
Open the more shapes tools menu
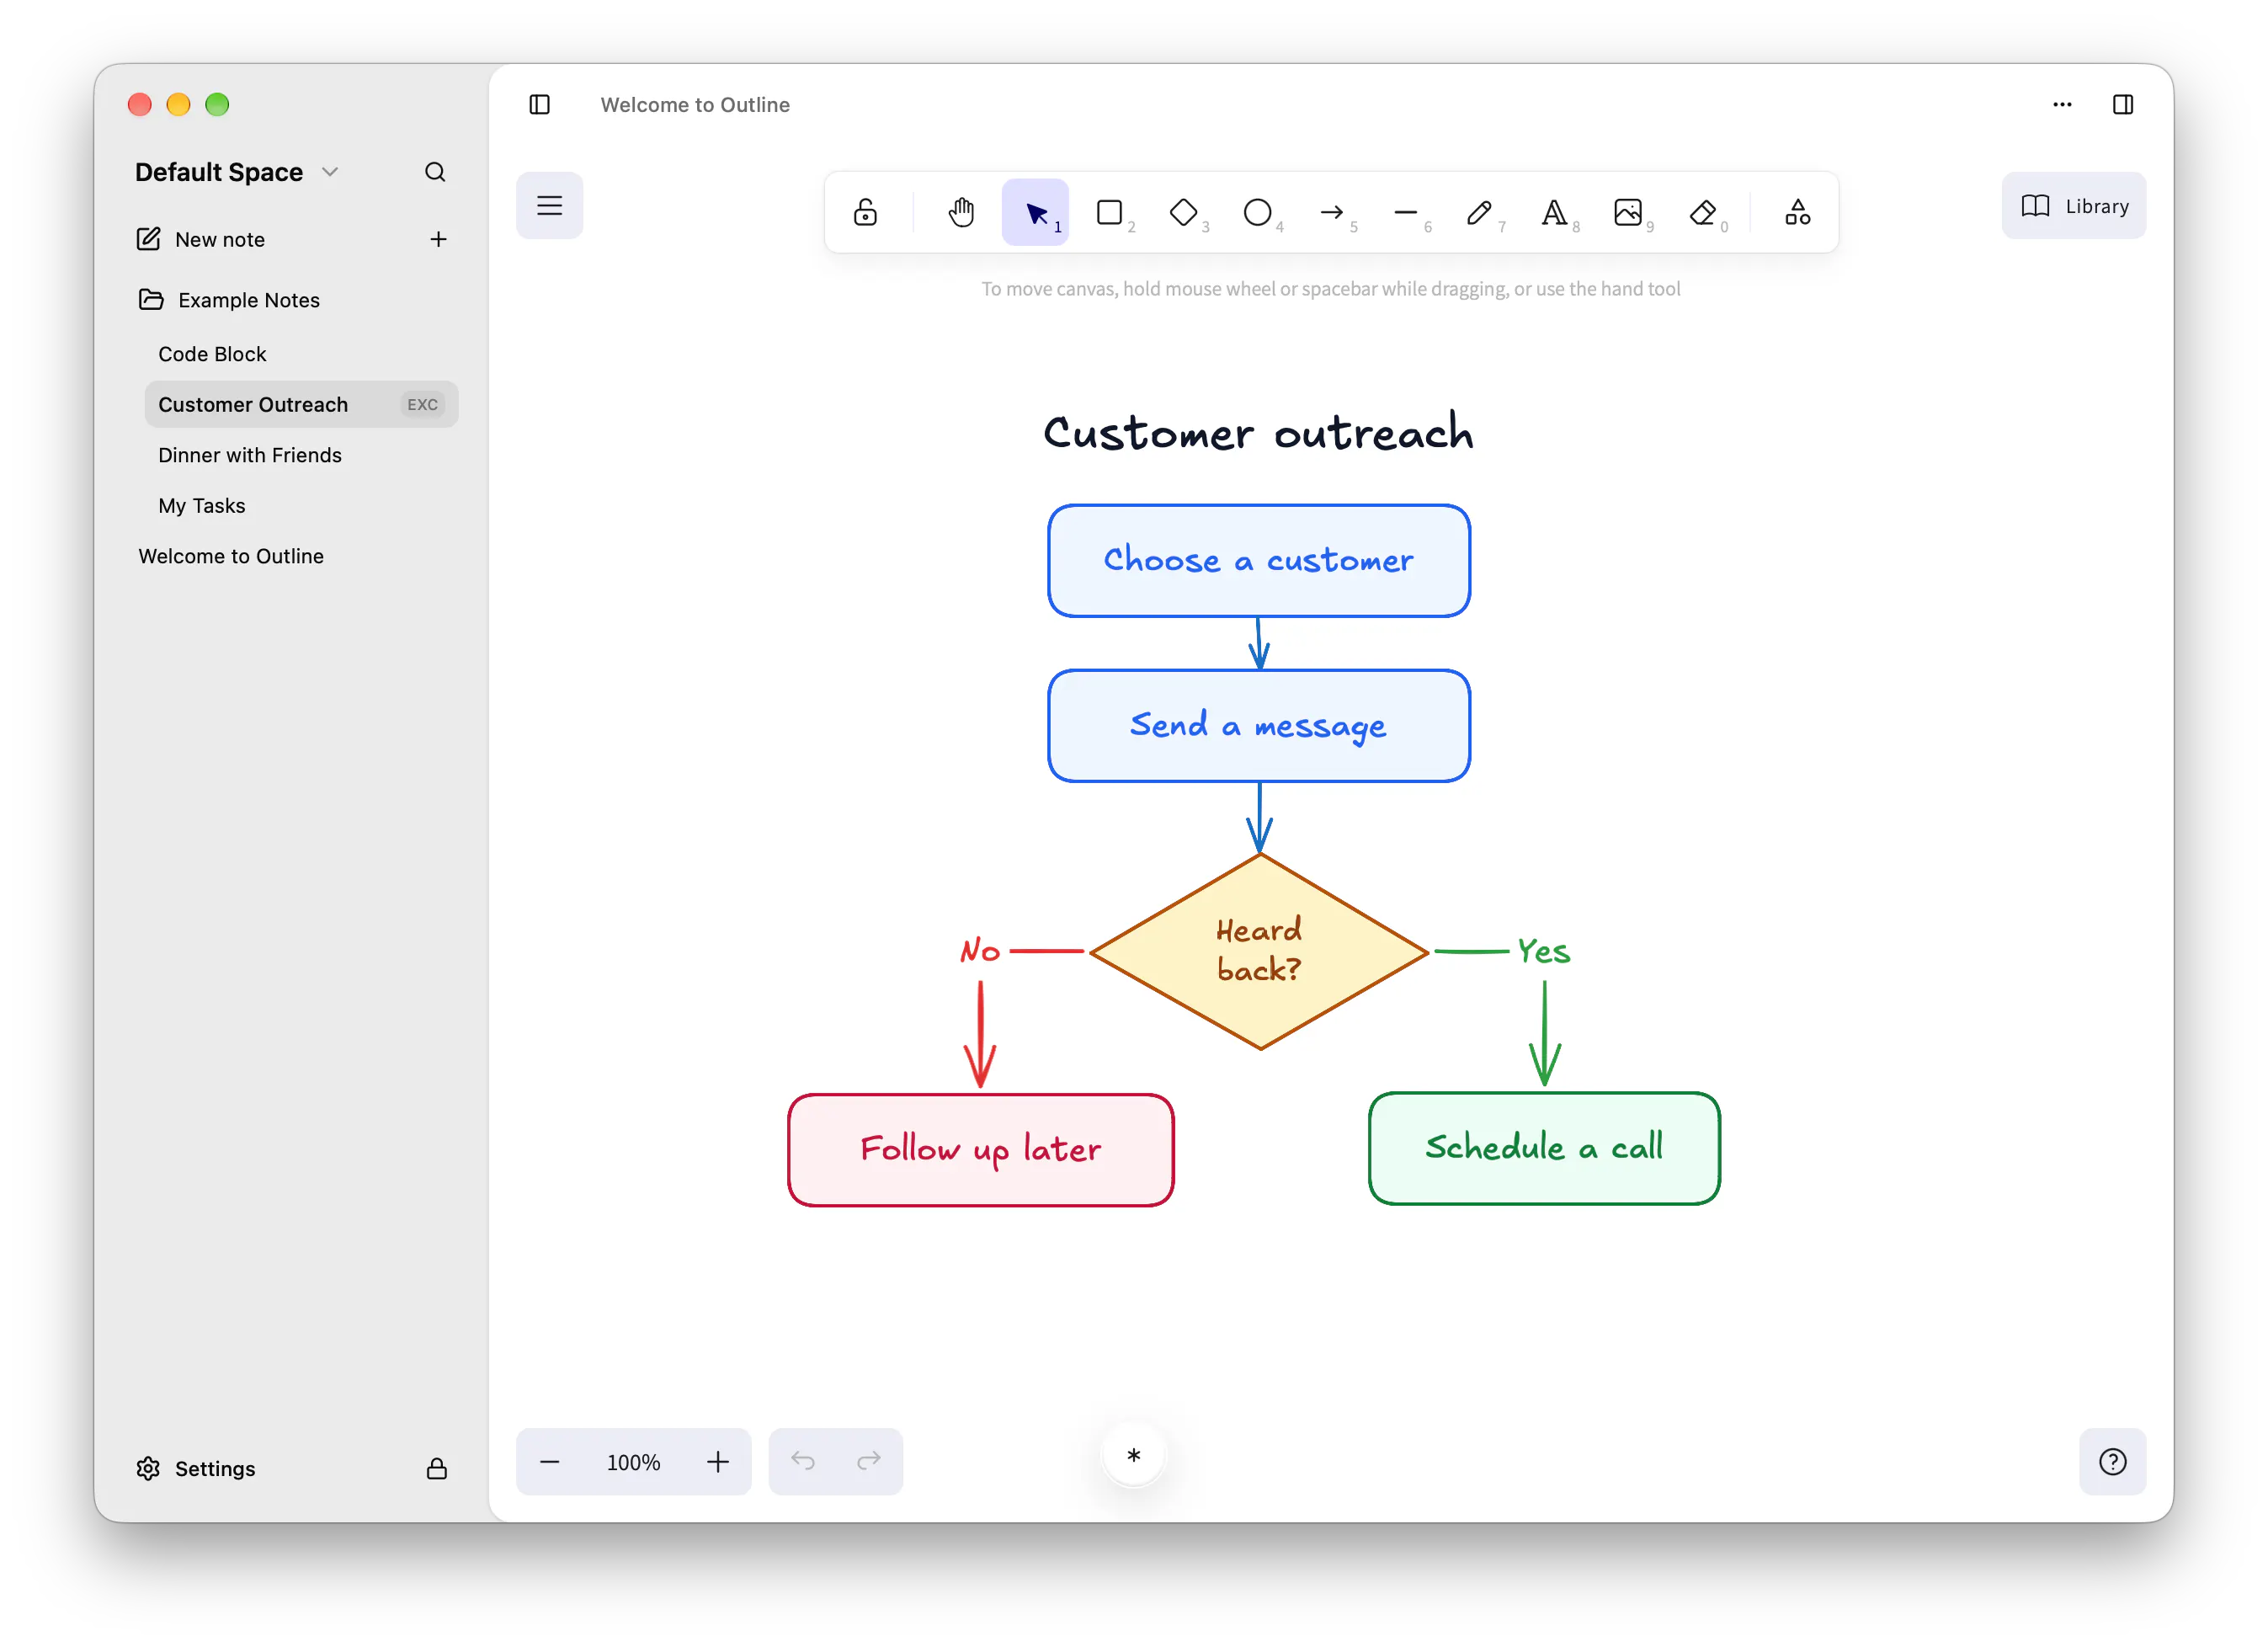(1797, 212)
